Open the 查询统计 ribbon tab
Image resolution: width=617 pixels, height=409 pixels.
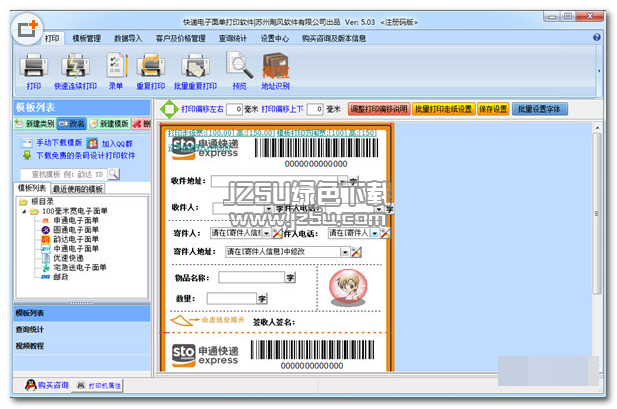pyautogui.click(x=233, y=38)
